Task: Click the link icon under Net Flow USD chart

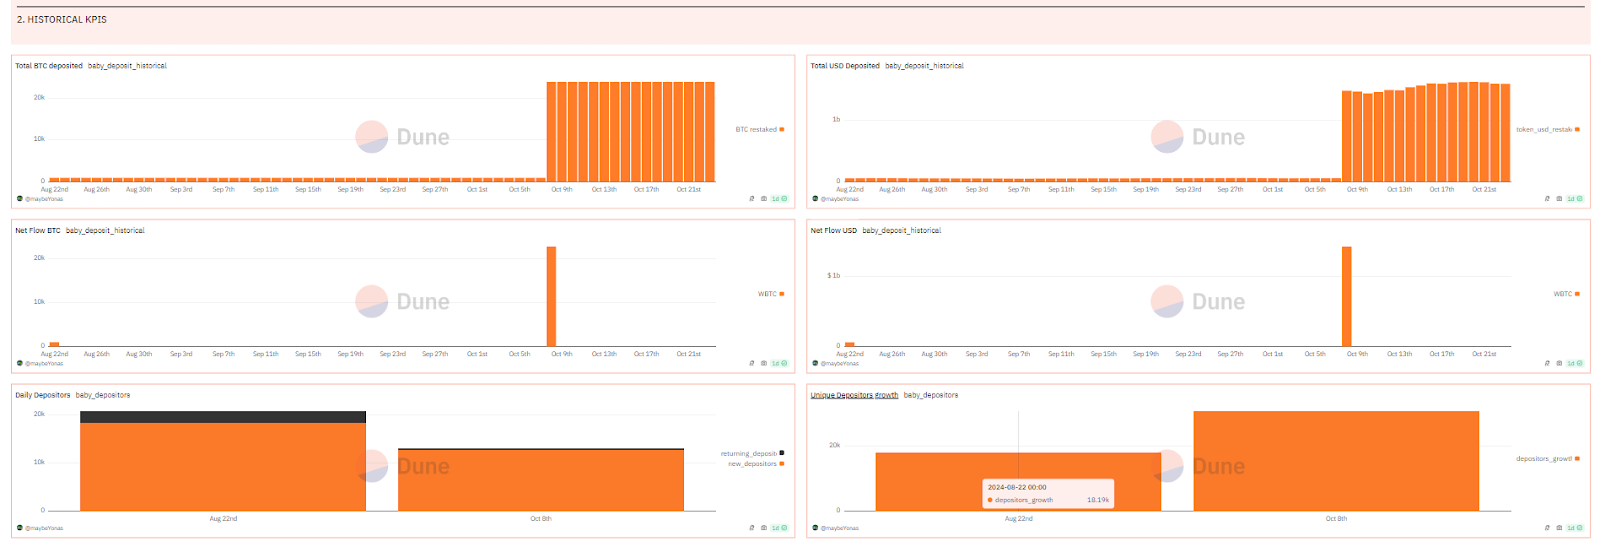Action: point(1547,363)
